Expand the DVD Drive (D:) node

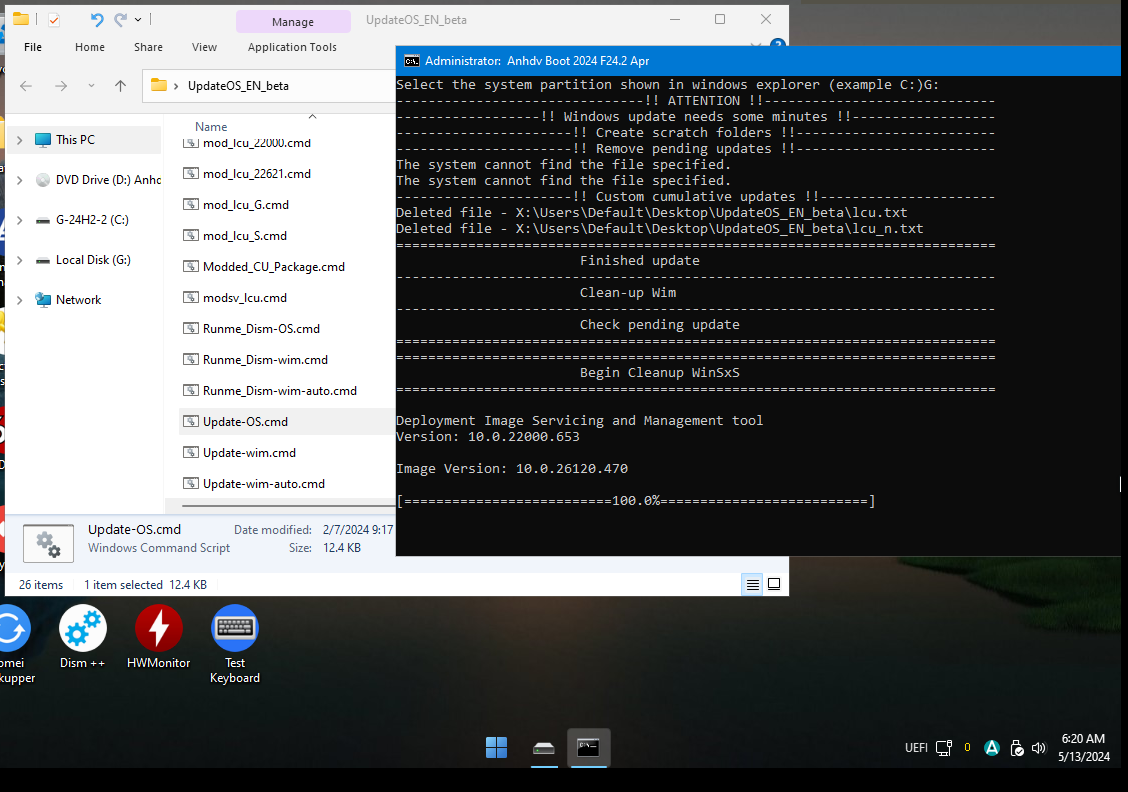(x=19, y=180)
